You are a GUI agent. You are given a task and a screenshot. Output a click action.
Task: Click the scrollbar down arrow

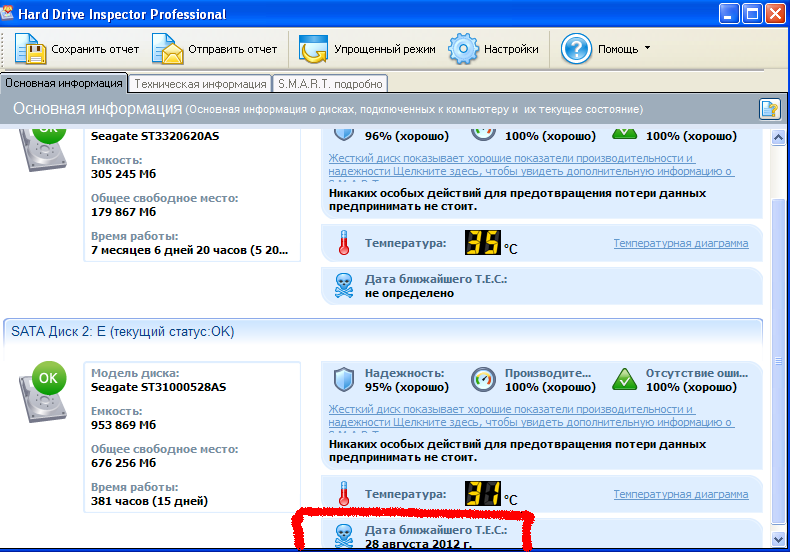[x=778, y=539]
